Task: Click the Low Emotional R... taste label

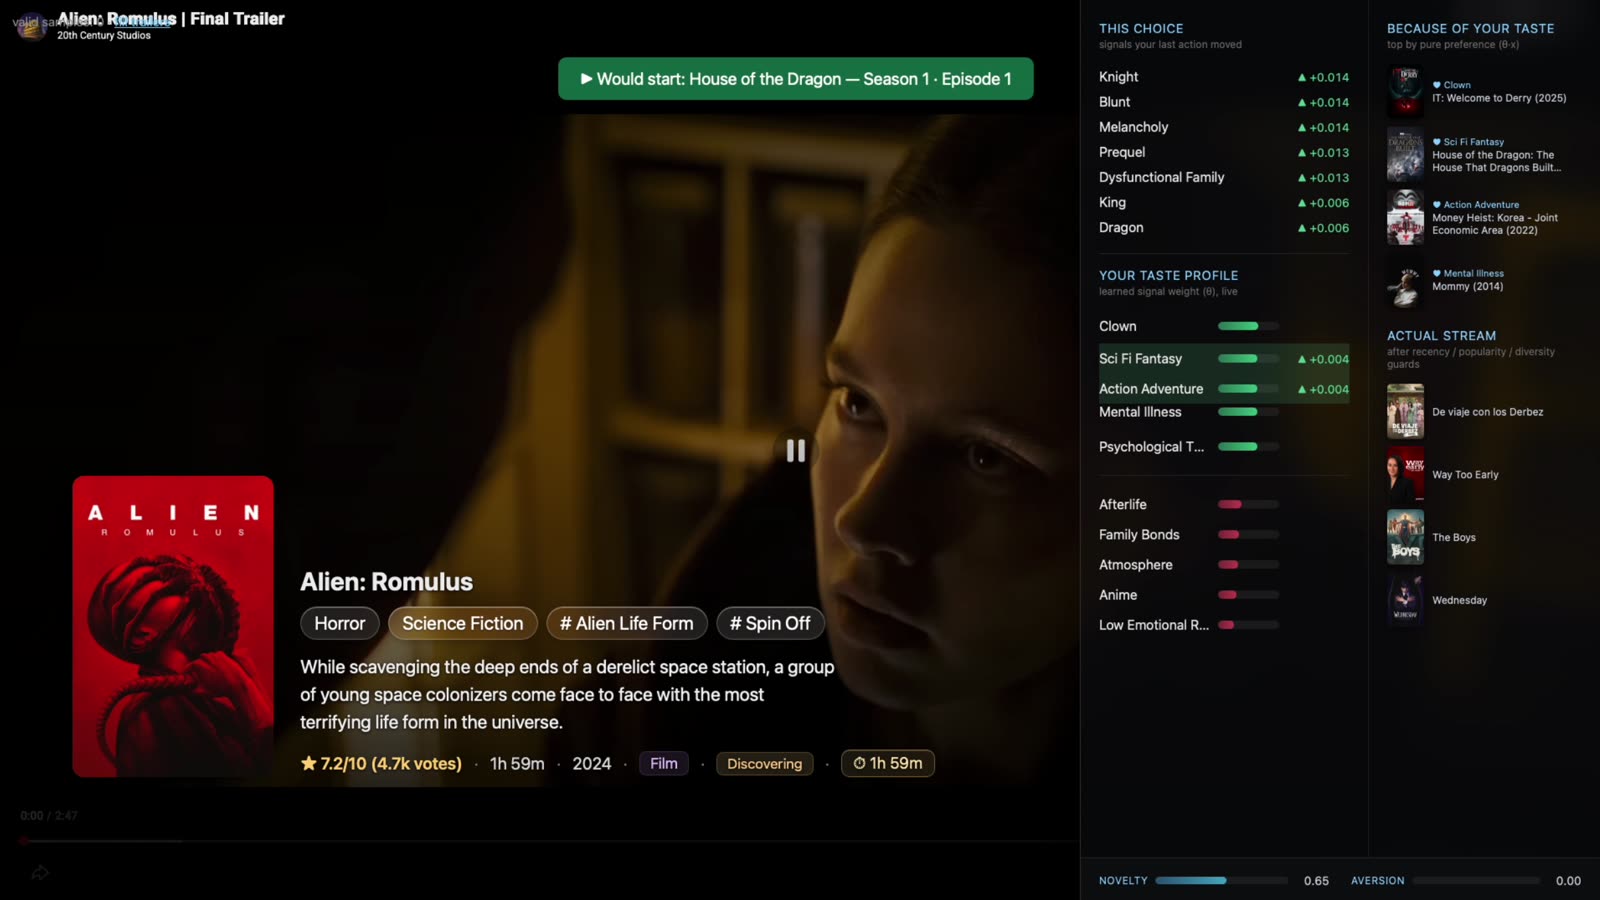Action: [x=1154, y=625]
